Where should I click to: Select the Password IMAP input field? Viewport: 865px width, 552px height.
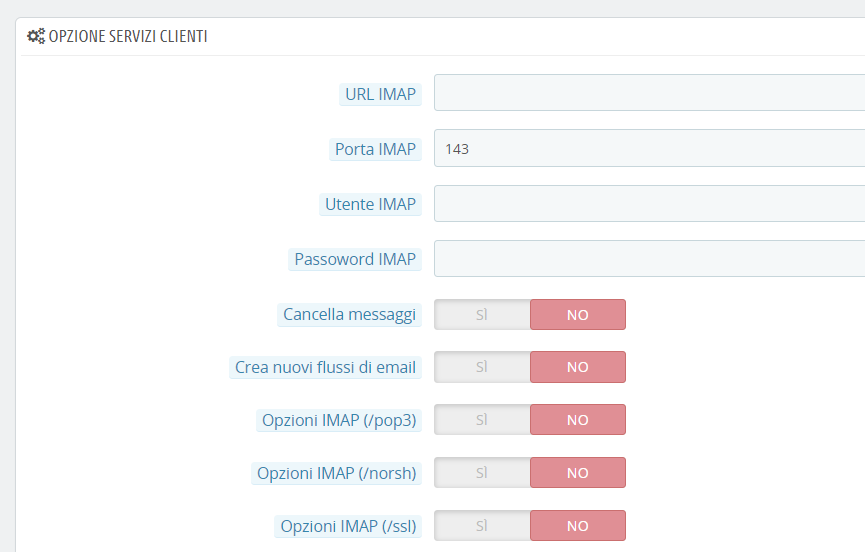(649, 259)
